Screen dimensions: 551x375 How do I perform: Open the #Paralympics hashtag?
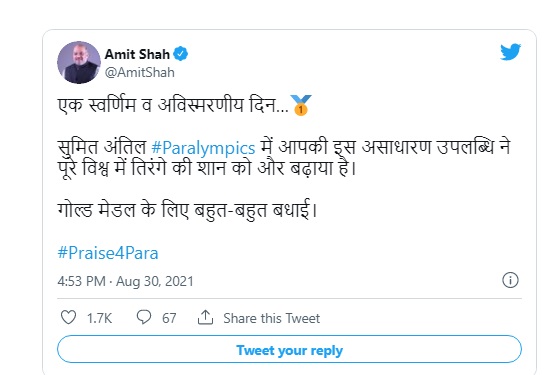click(203, 148)
